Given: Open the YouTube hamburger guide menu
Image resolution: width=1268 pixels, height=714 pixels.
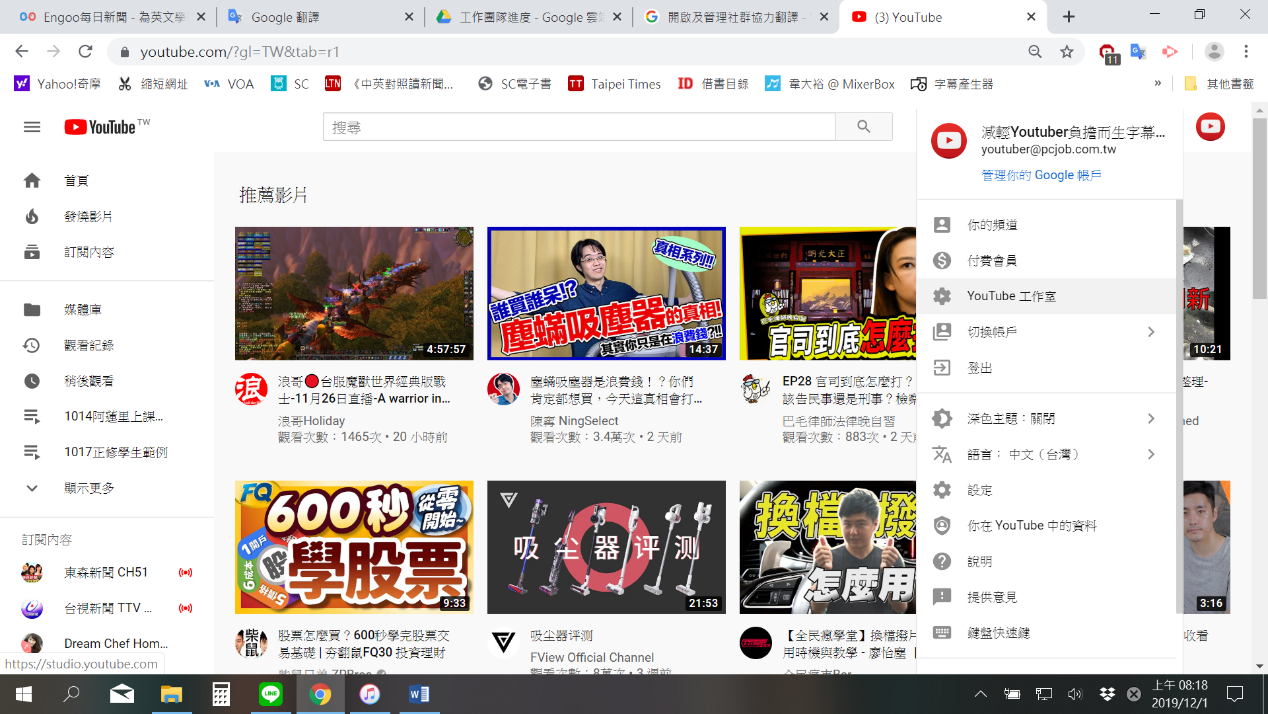Looking at the screenshot, I should (32, 127).
